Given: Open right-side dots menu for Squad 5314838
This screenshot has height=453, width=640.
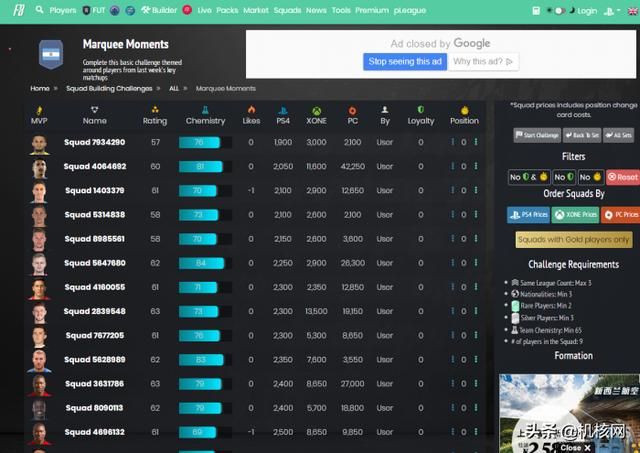Looking at the screenshot, I should (476, 214).
